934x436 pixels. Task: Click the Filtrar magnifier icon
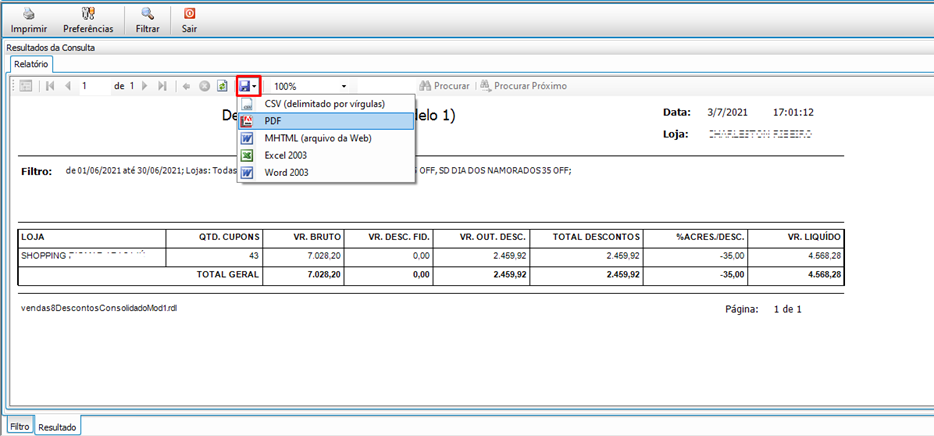click(x=147, y=14)
